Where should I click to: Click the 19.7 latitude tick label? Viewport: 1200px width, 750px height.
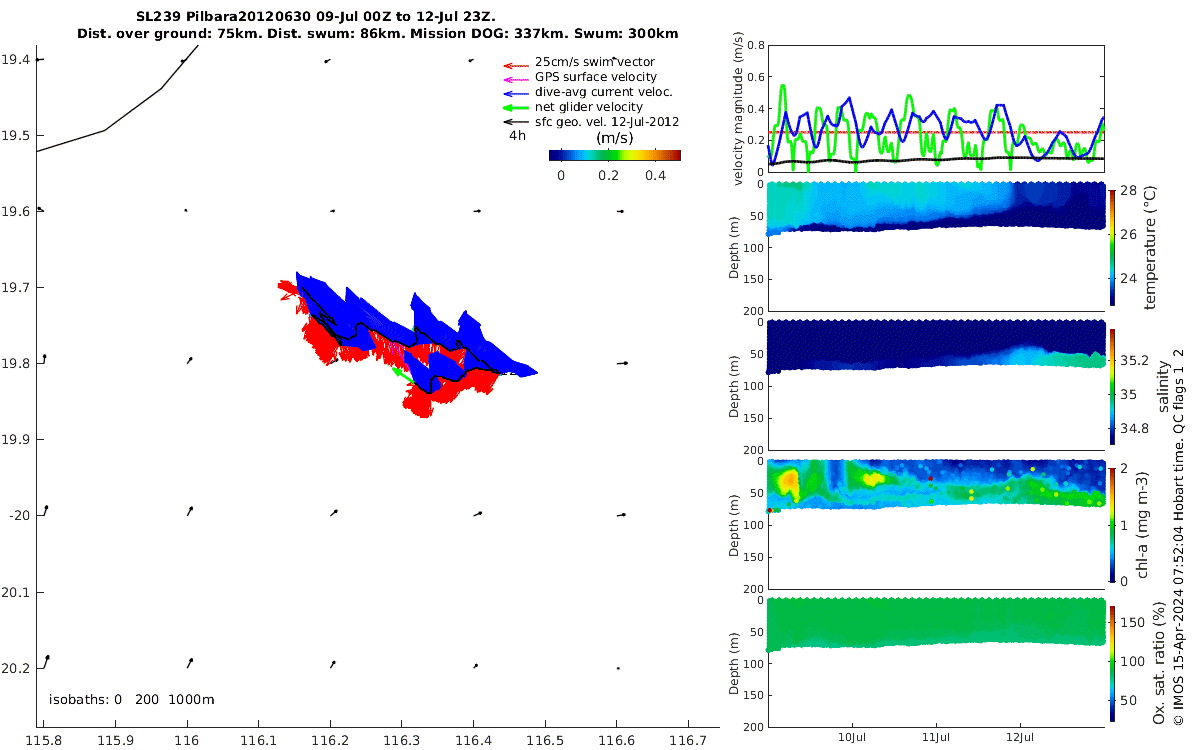(17, 287)
